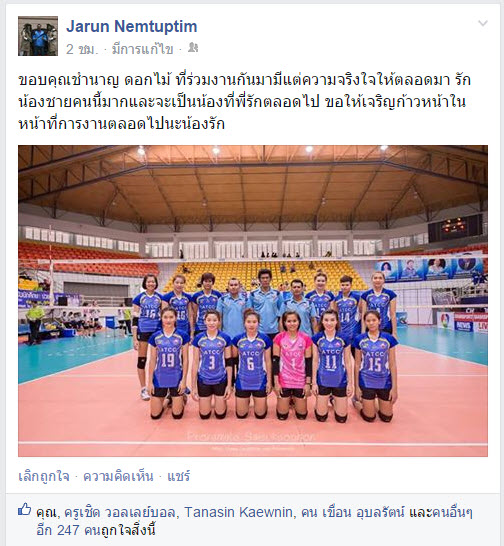Open the 'ครูเชิด วอลเลย์บอล' liker profile
The height and width of the screenshot is (546, 504).
122,512
